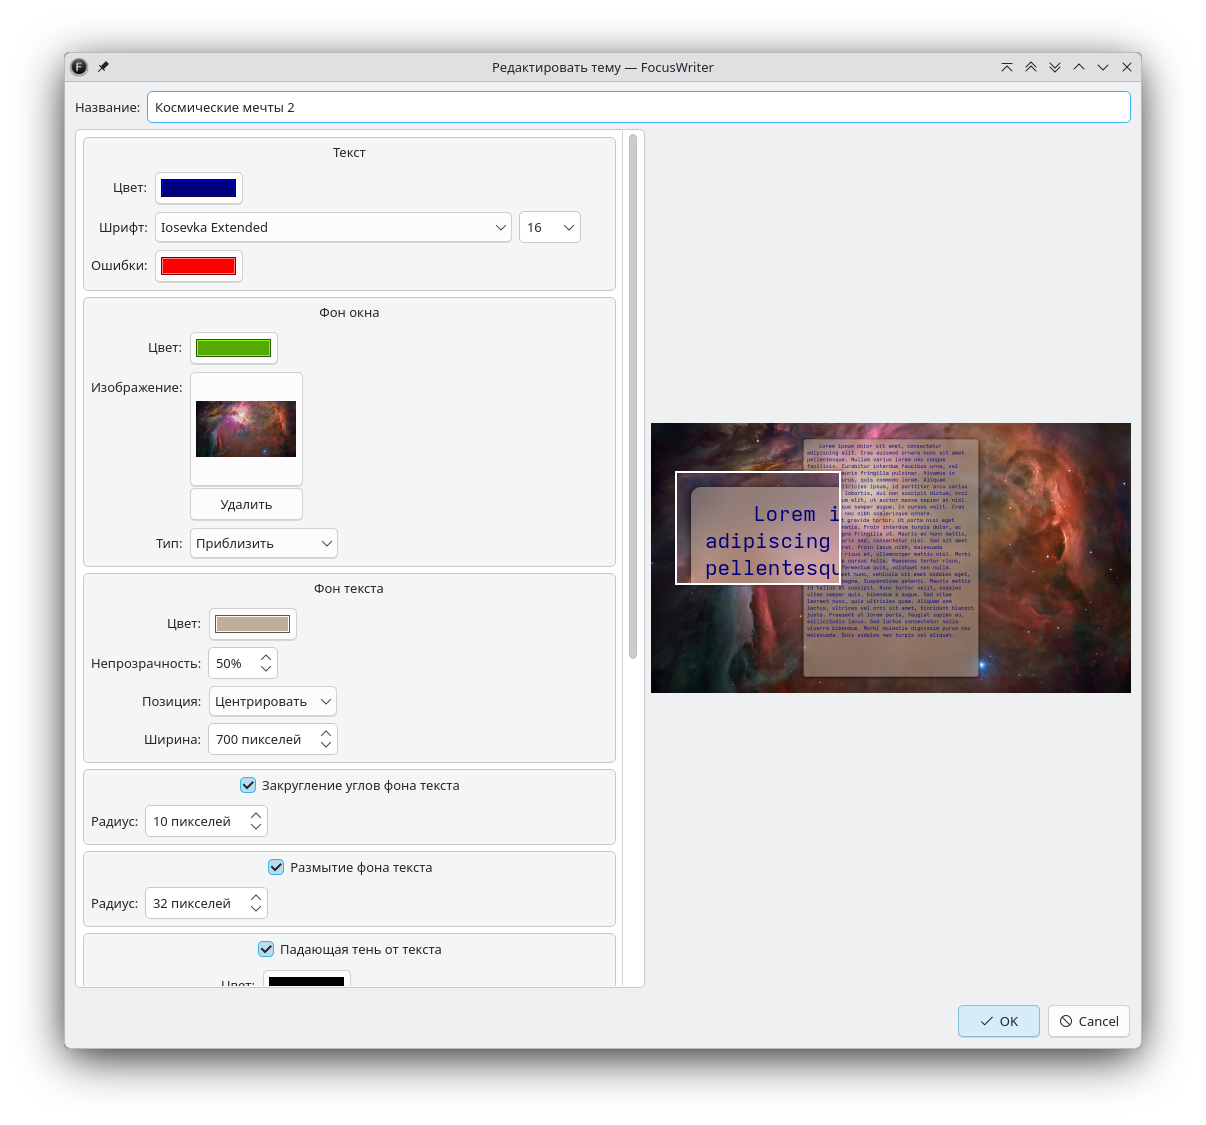Image resolution: width=1206 pixels, height=1125 pixels.
Task: Click the double-down-arrow title bar icon
Action: point(1055,67)
